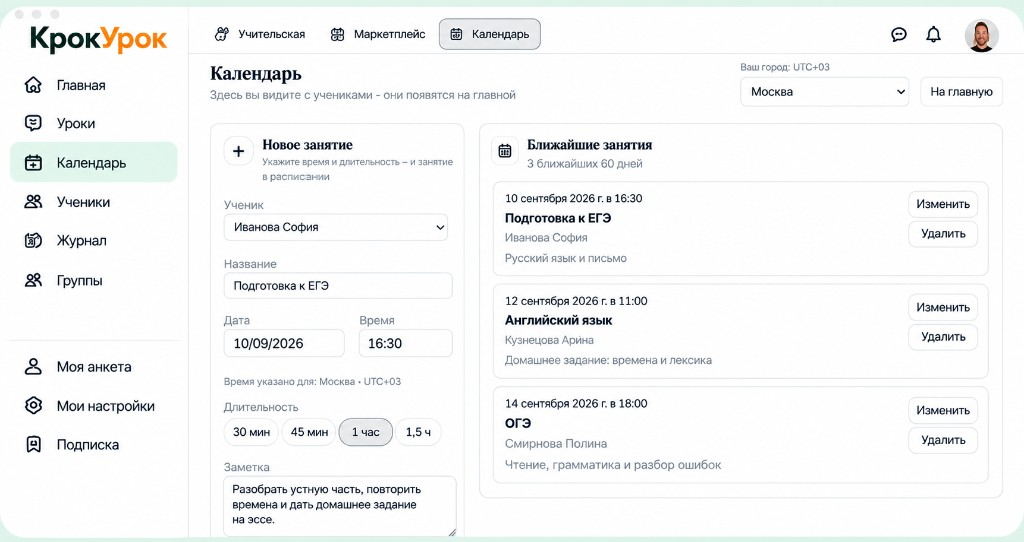Click Изменить for ОГЭ lesson
The width and height of the screenshot is (1024, 542).
coord(943,411)
